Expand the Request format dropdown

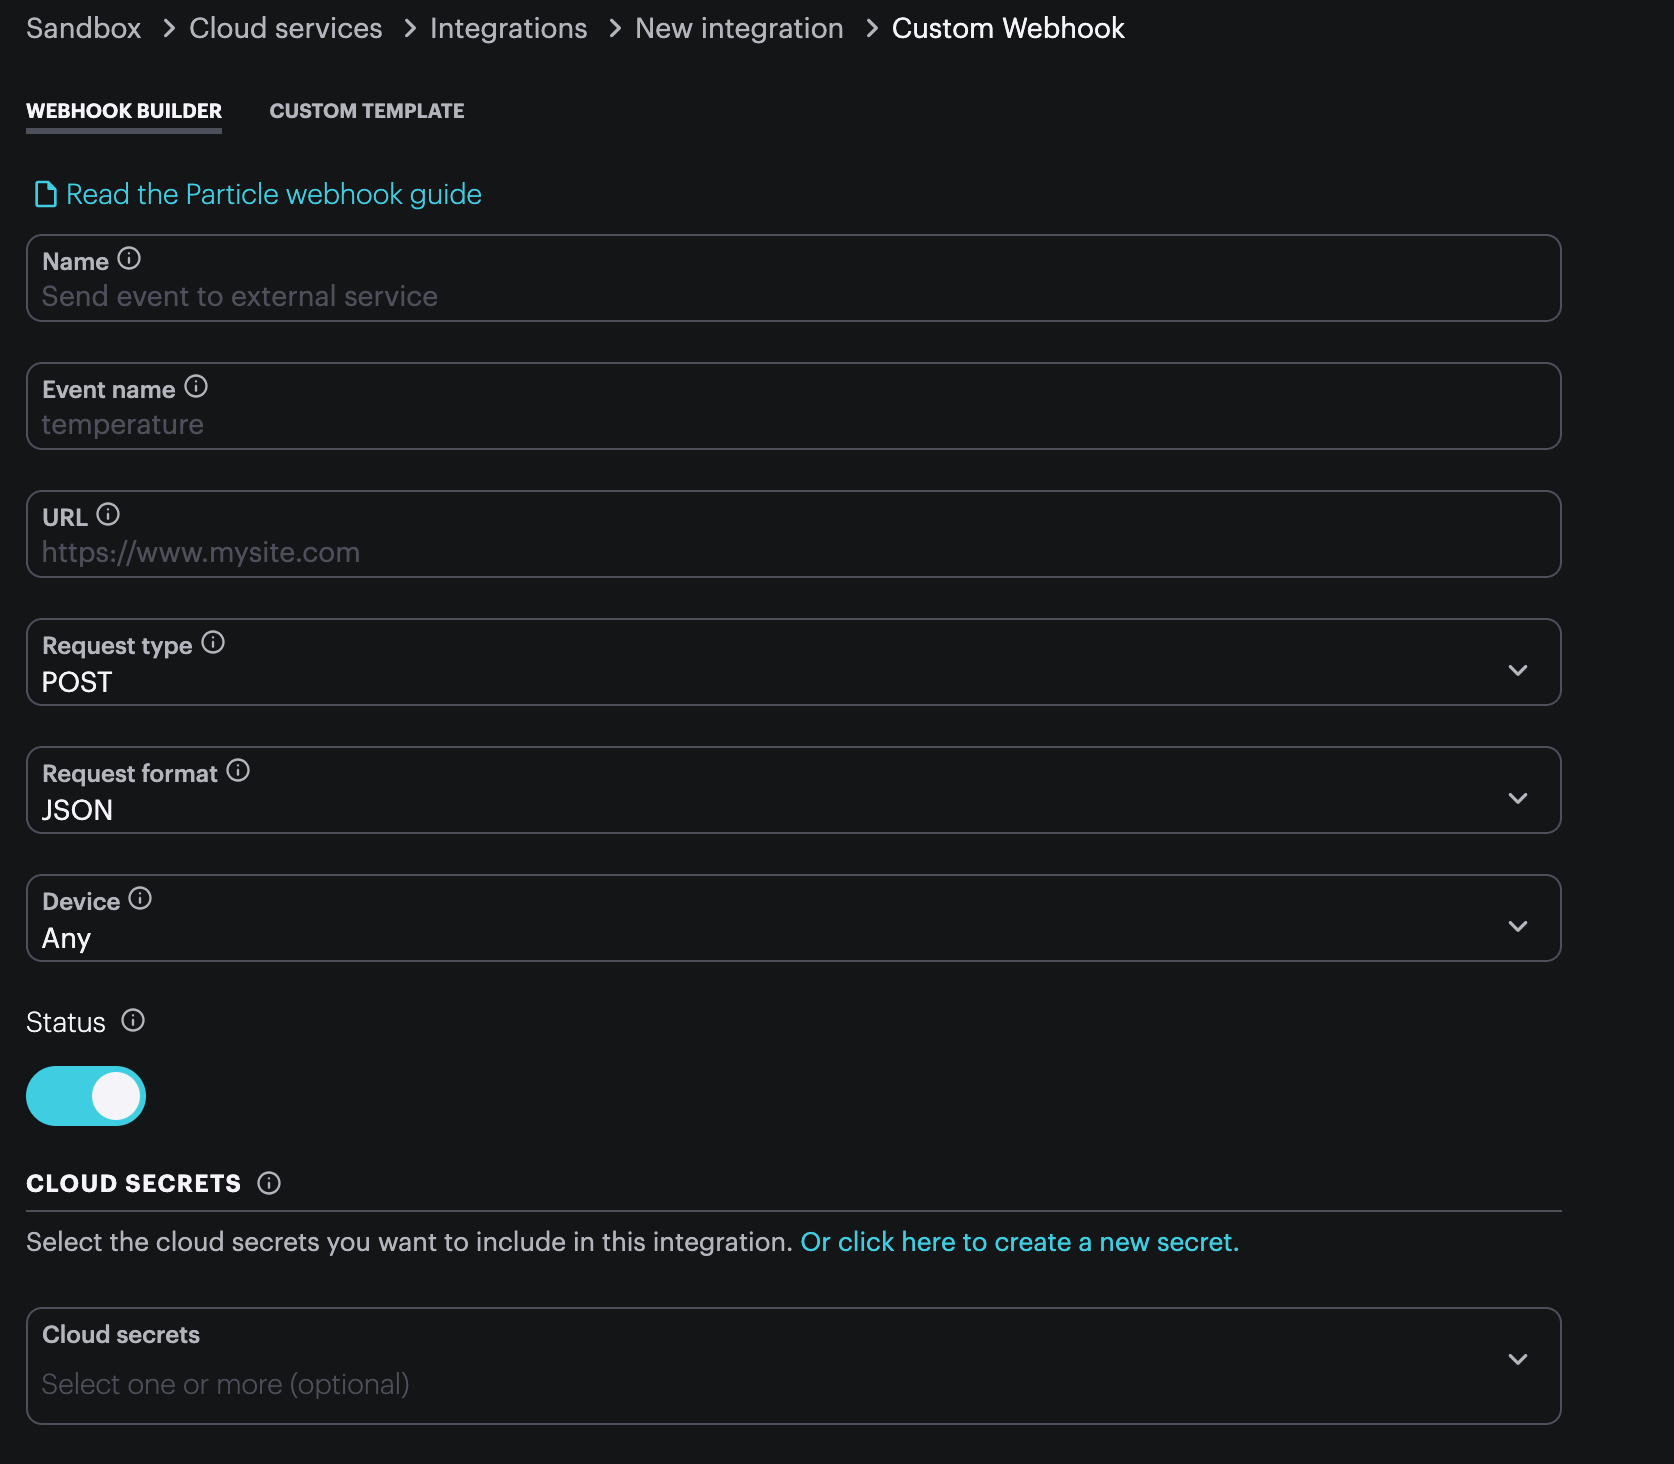click(x=794, y=790)
